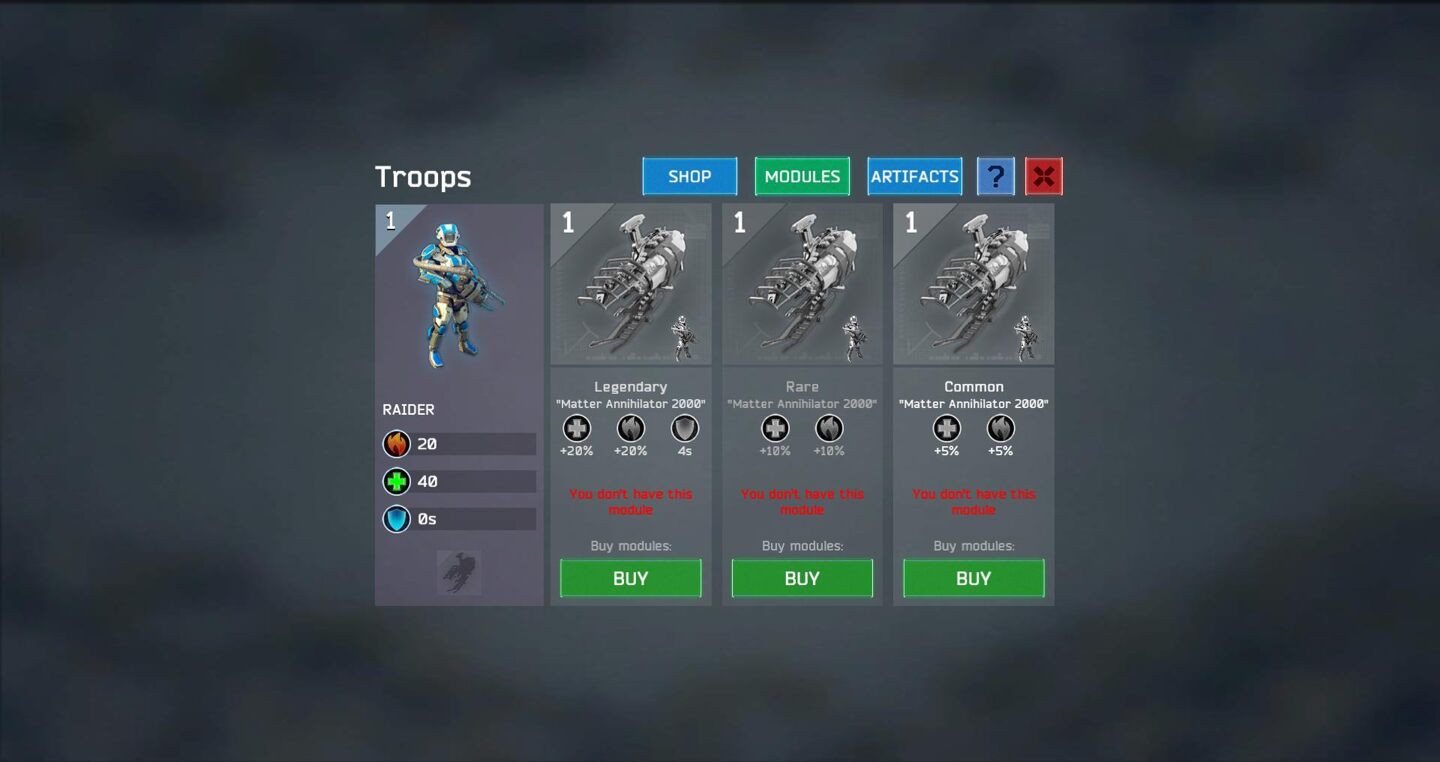Click the Raider attack flame icon
The width and height of the screenshot is (1440, 762).
[x=397, y=444]
